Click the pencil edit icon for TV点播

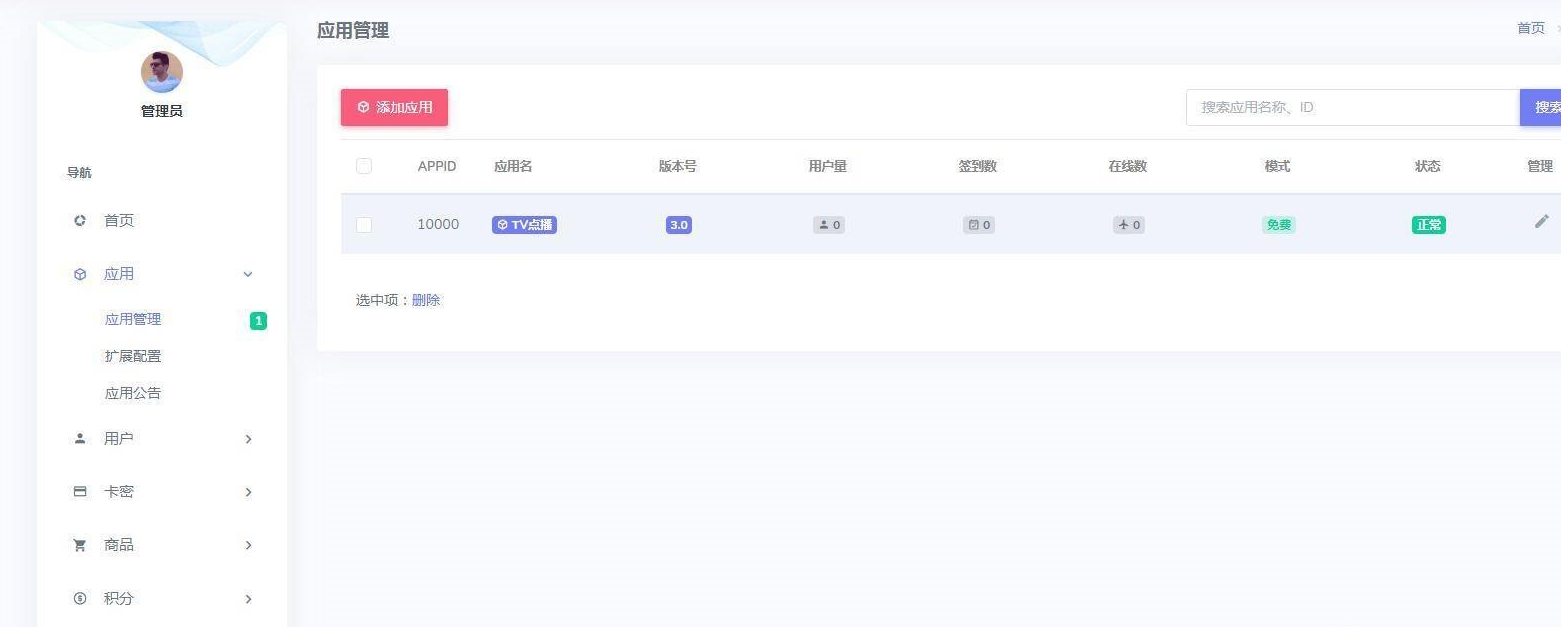pos(1541,221)
